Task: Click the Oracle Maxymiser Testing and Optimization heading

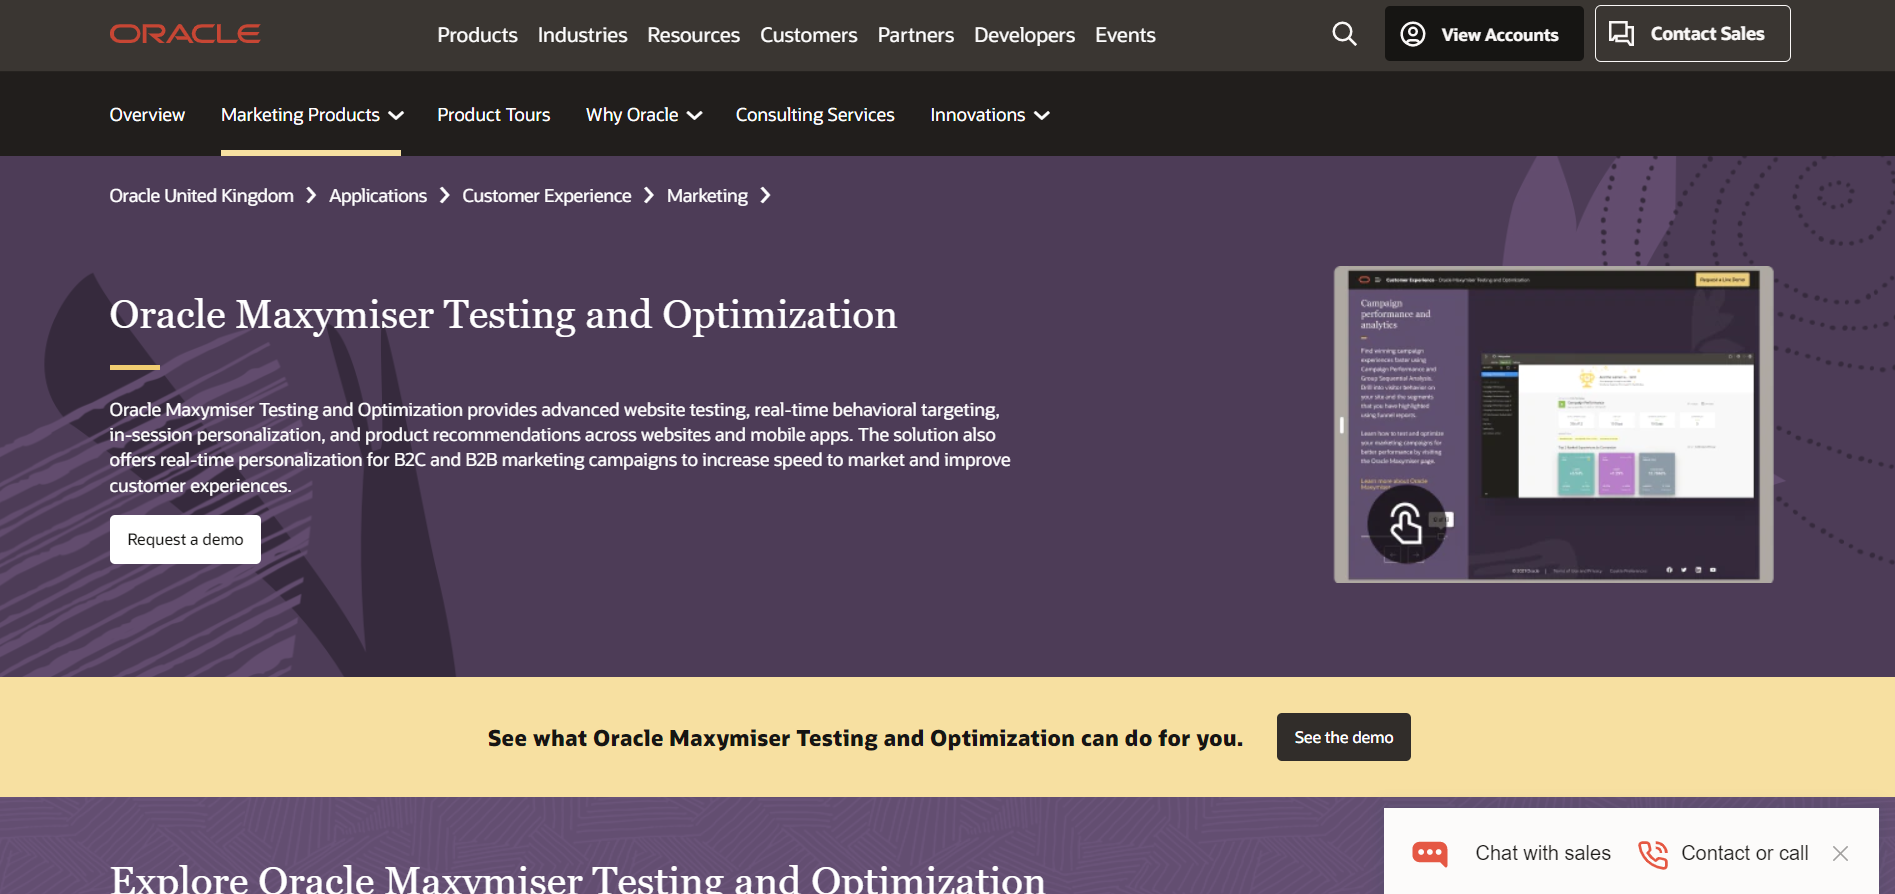Action: (503, 314)
